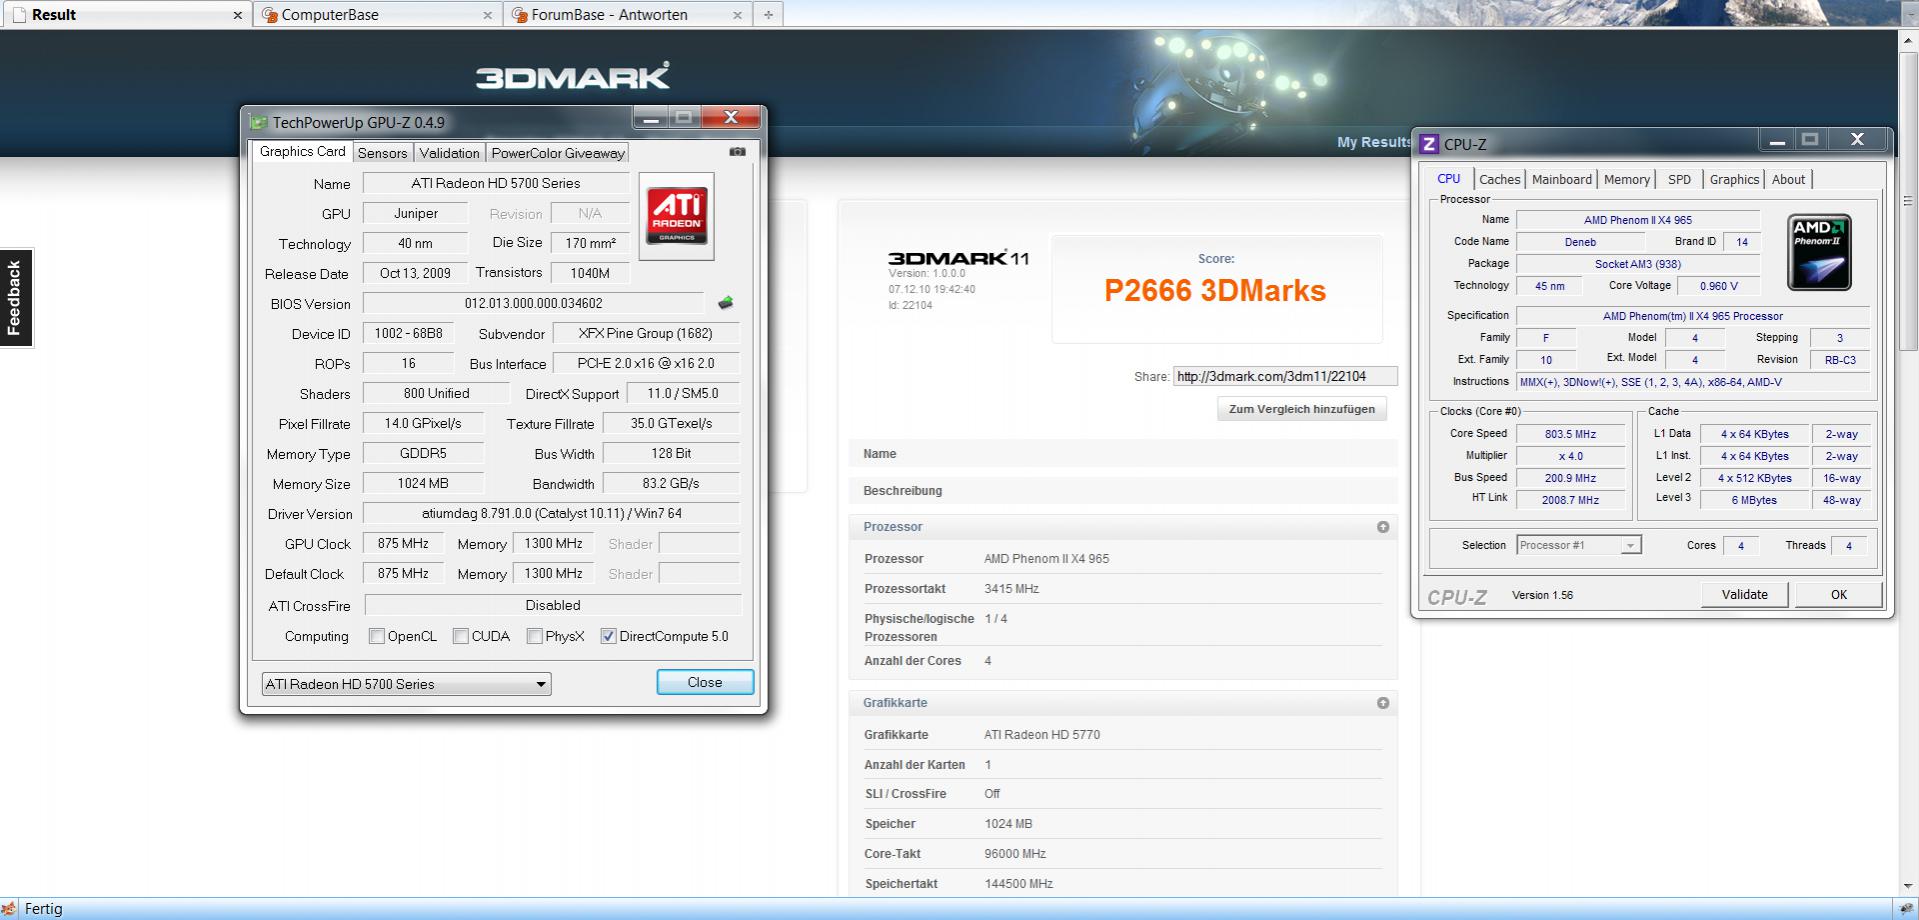
Task: Click the Result tab page icon
Action: point(19,15)
